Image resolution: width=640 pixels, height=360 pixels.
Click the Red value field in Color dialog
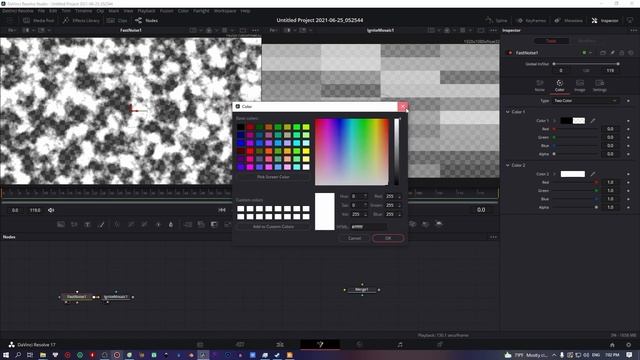pos(392,196)
